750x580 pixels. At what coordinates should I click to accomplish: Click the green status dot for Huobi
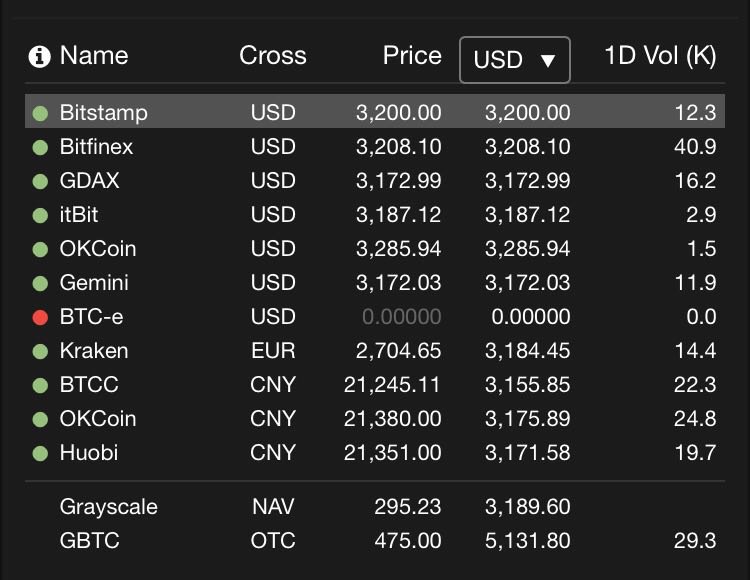[x=40, y=453]
